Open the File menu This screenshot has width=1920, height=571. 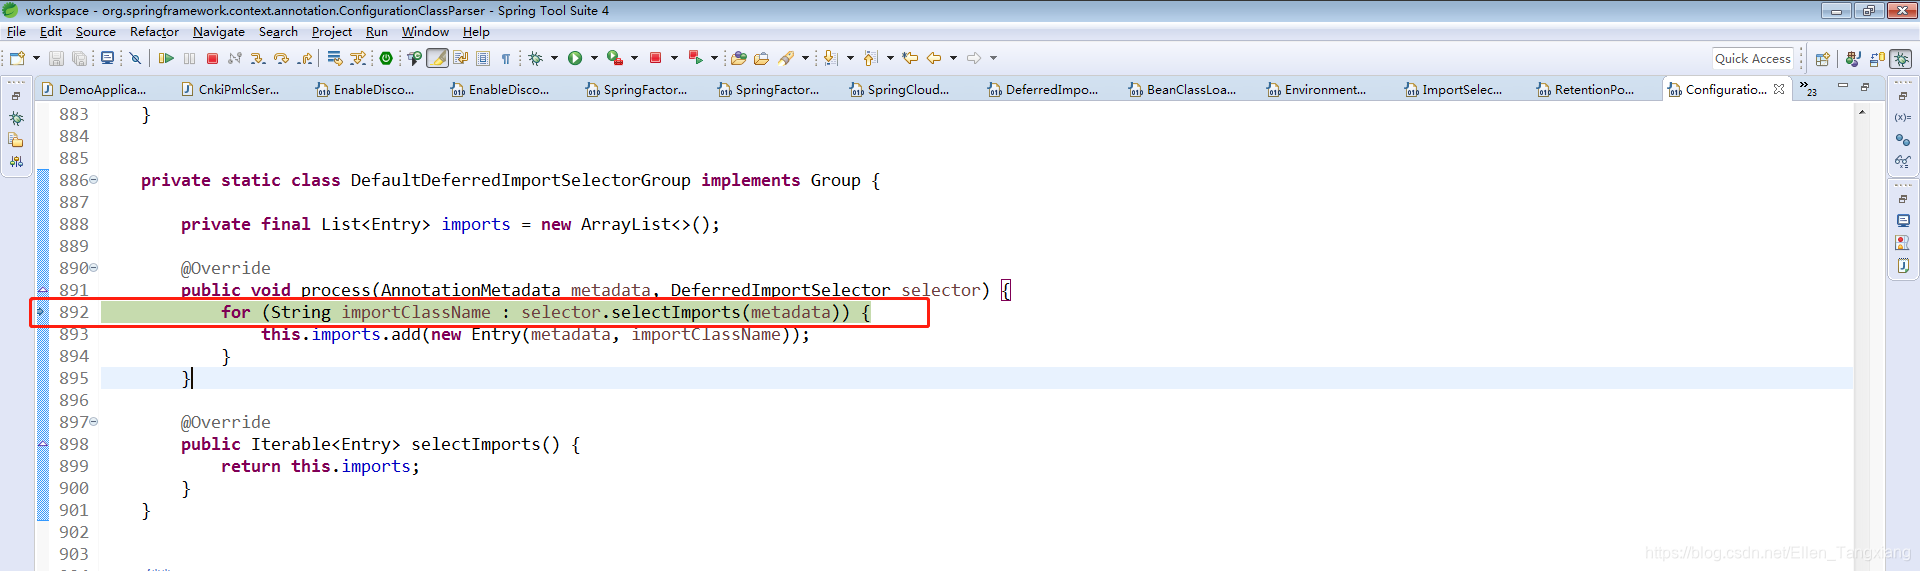[16, 32]
